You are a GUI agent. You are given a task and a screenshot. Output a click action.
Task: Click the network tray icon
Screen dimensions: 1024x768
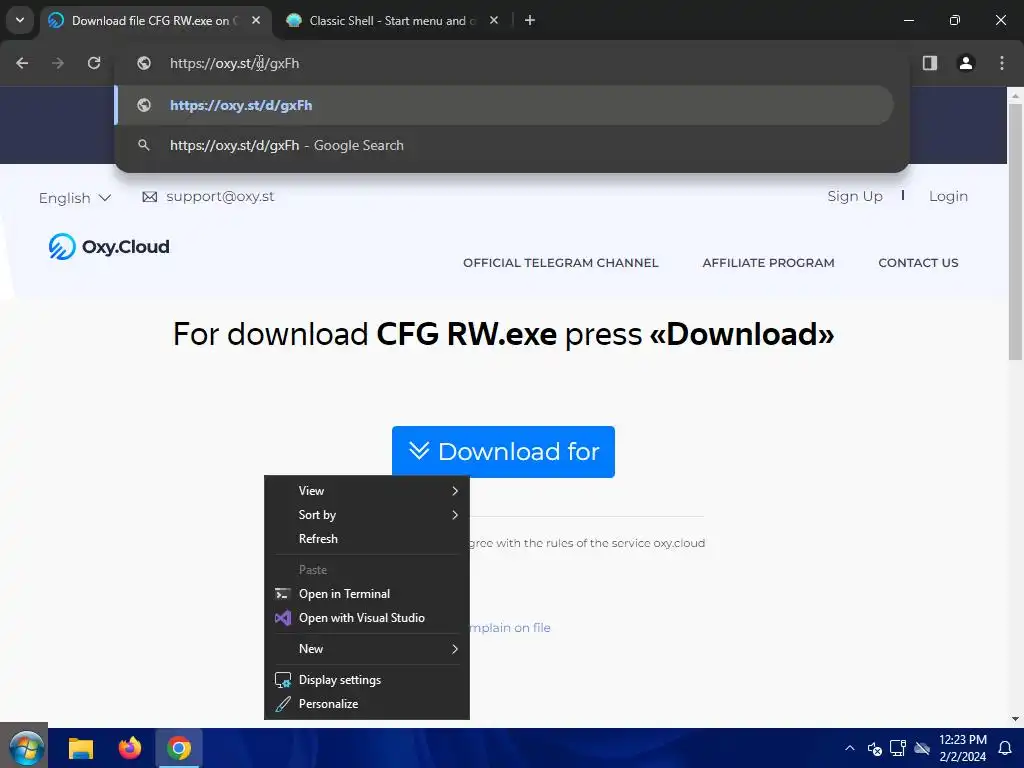(898, 748)
